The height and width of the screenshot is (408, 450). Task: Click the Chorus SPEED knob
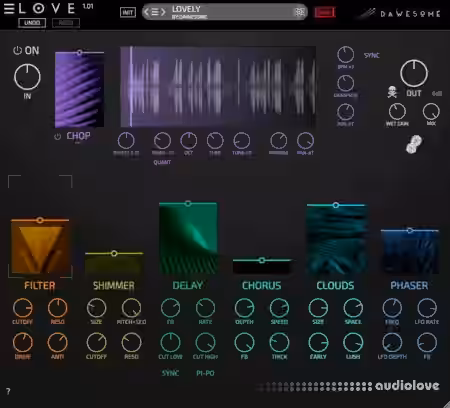[x=279, y=308]
